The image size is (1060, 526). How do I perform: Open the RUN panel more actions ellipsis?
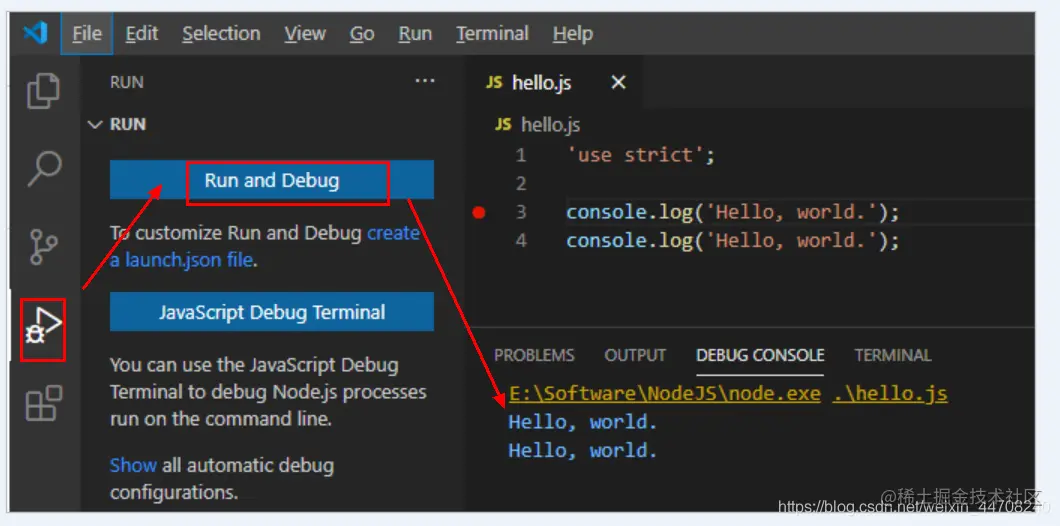[425, 81]
